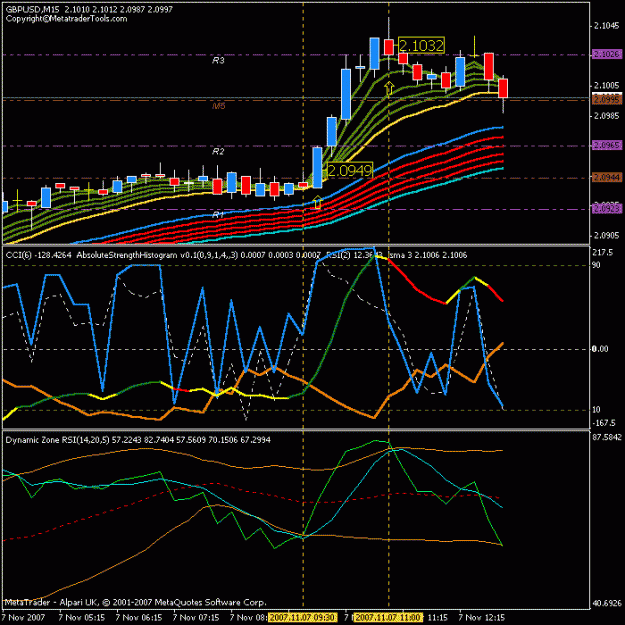Click the 2.1005 price axis value

coord(607,85)
